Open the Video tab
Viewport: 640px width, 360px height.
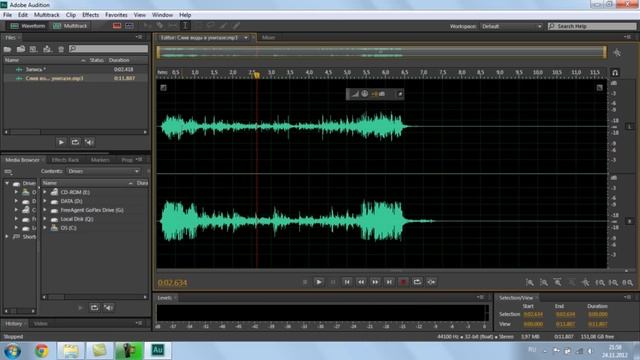coord(40,324)
